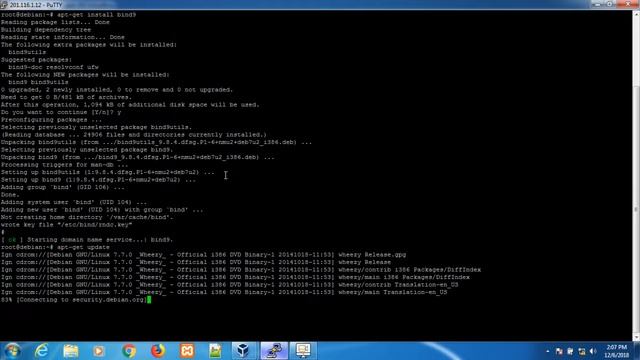
Task: Close the PuTTY window
Action: 627,4
